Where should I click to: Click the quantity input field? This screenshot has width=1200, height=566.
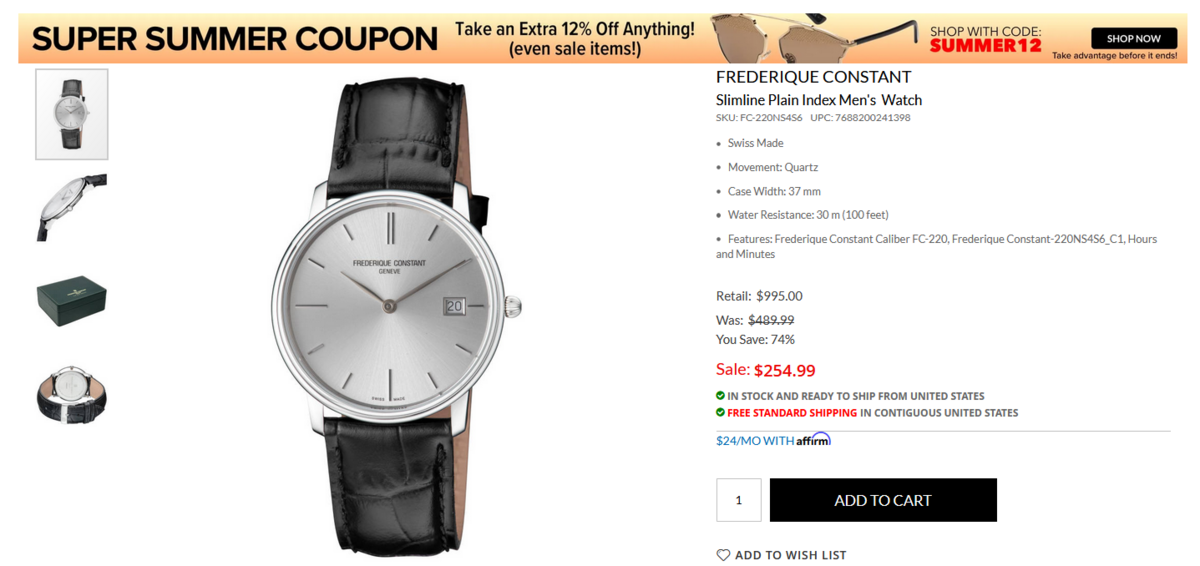tap(739, 500)
